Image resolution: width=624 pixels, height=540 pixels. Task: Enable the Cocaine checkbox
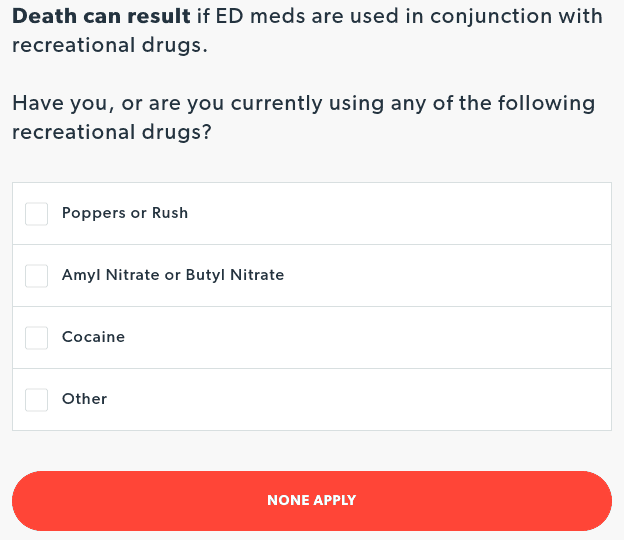[36, 337]
